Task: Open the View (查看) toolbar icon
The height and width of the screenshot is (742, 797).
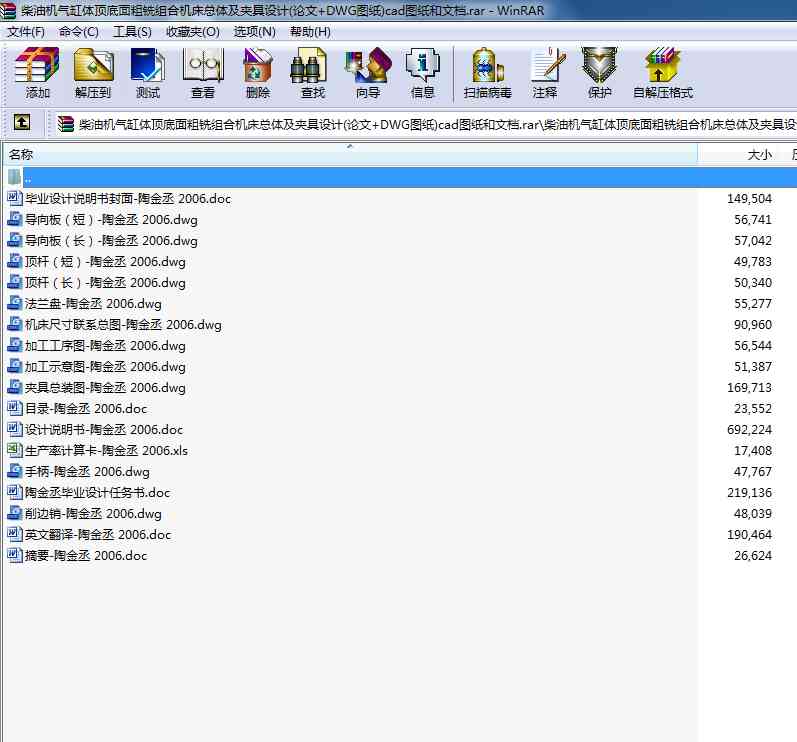Action: (x=203, y=73)
